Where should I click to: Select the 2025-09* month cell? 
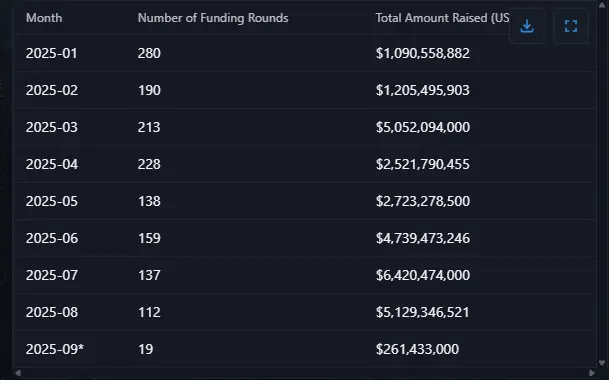point(55,349)
